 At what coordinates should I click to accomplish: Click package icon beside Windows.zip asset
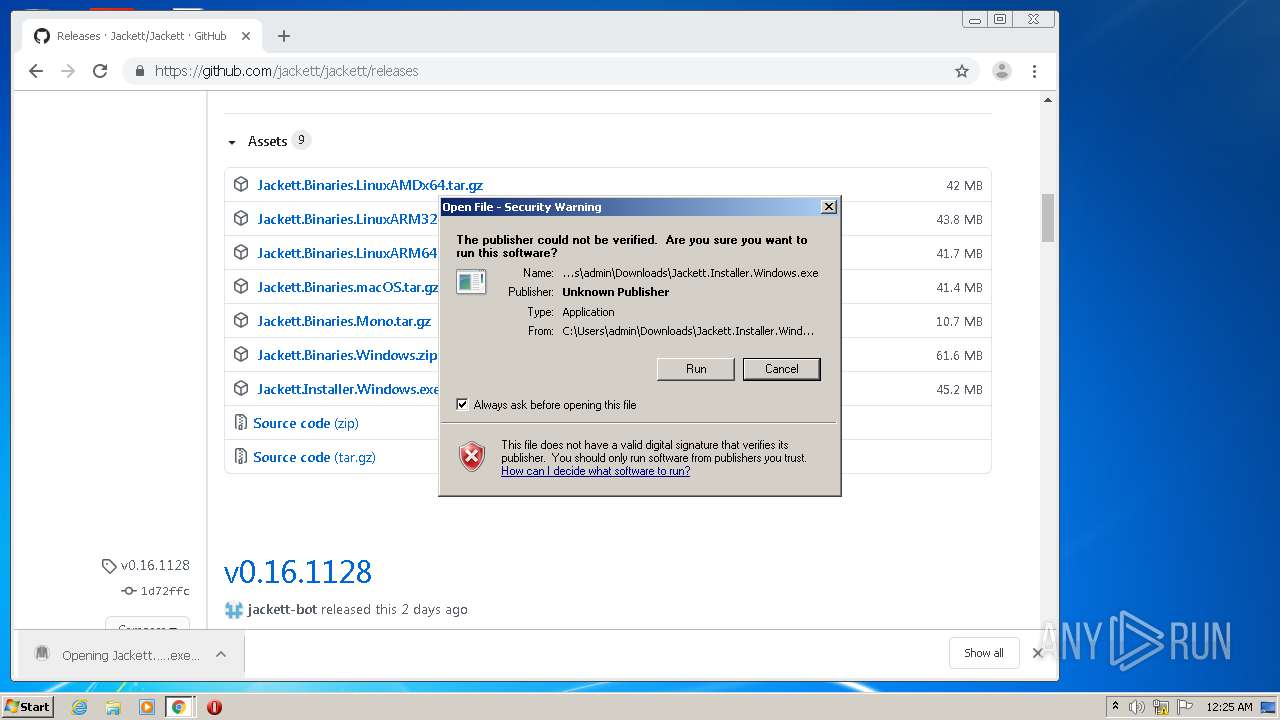[x=241, y=354]
